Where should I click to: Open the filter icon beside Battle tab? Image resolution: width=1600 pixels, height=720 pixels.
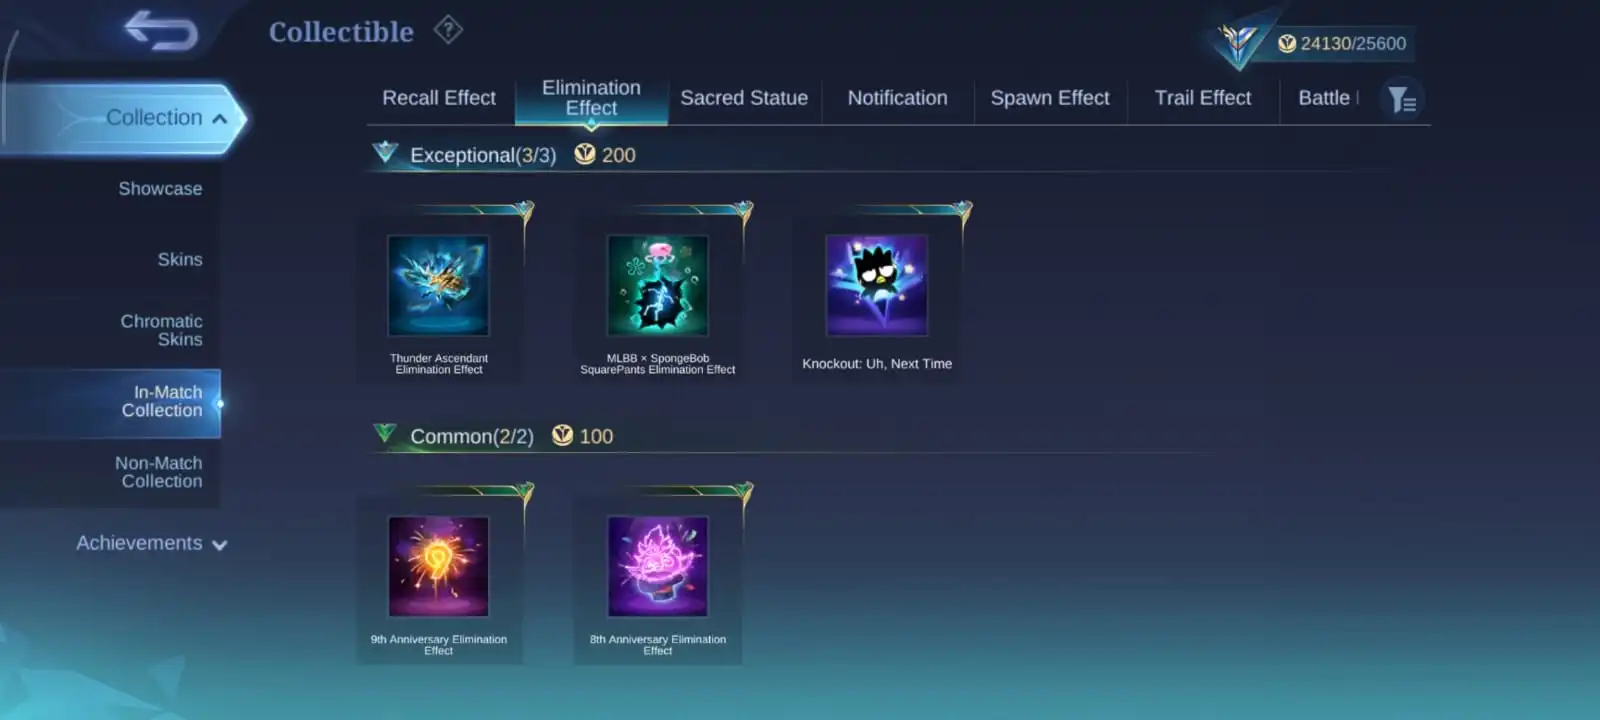(1402, 99)
